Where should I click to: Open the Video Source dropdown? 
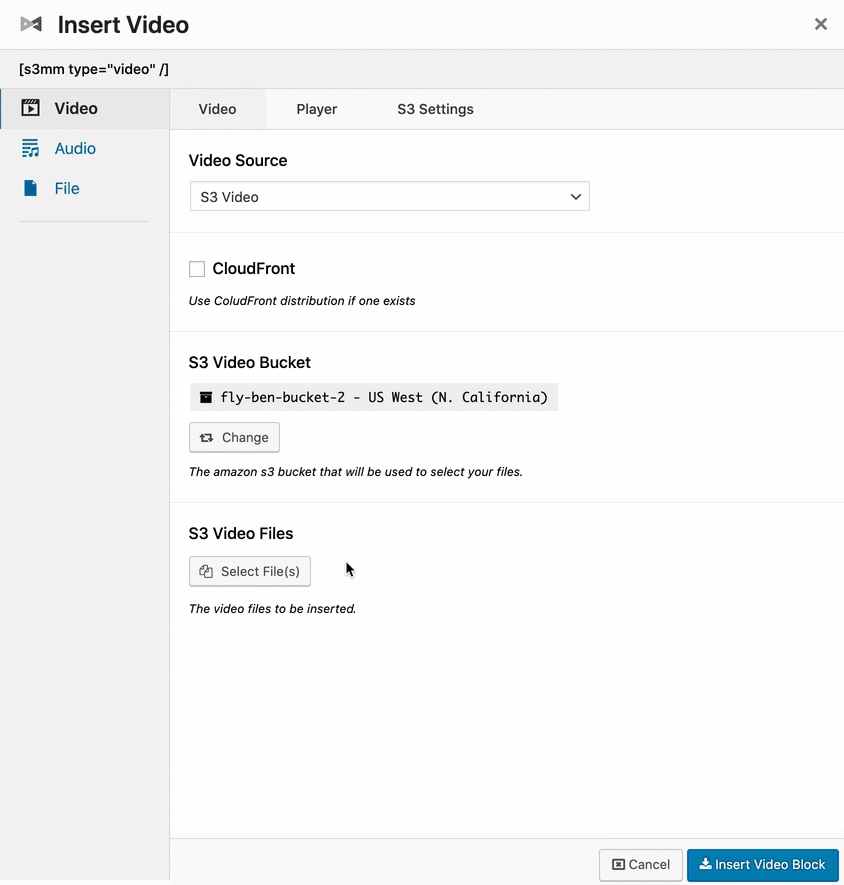pyautogui.click(x=390, y=196)
